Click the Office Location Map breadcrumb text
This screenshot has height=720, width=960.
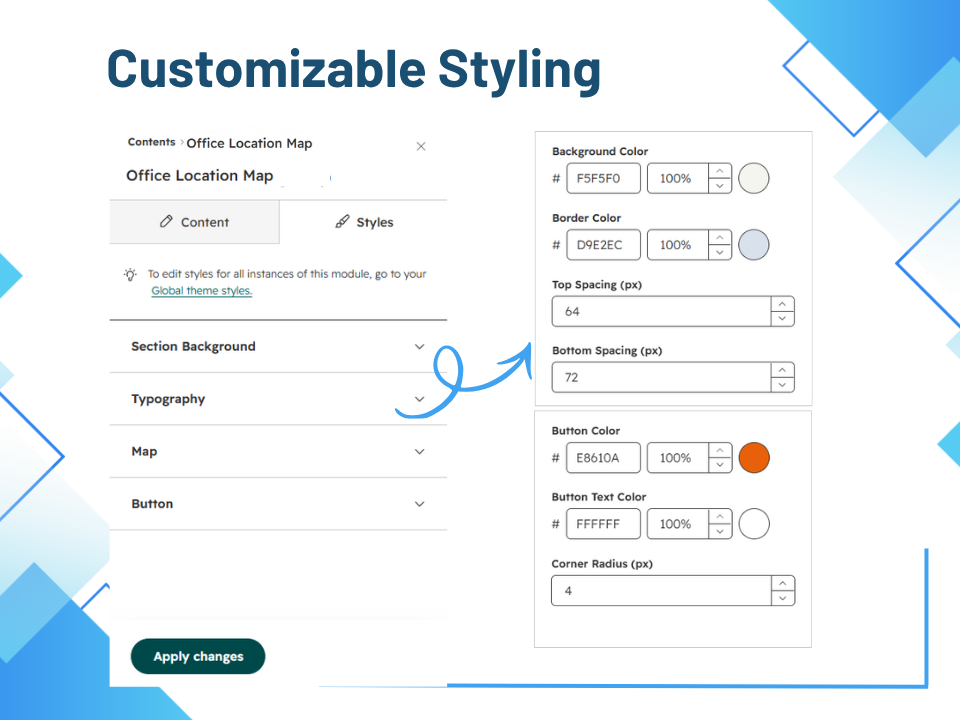249,143
